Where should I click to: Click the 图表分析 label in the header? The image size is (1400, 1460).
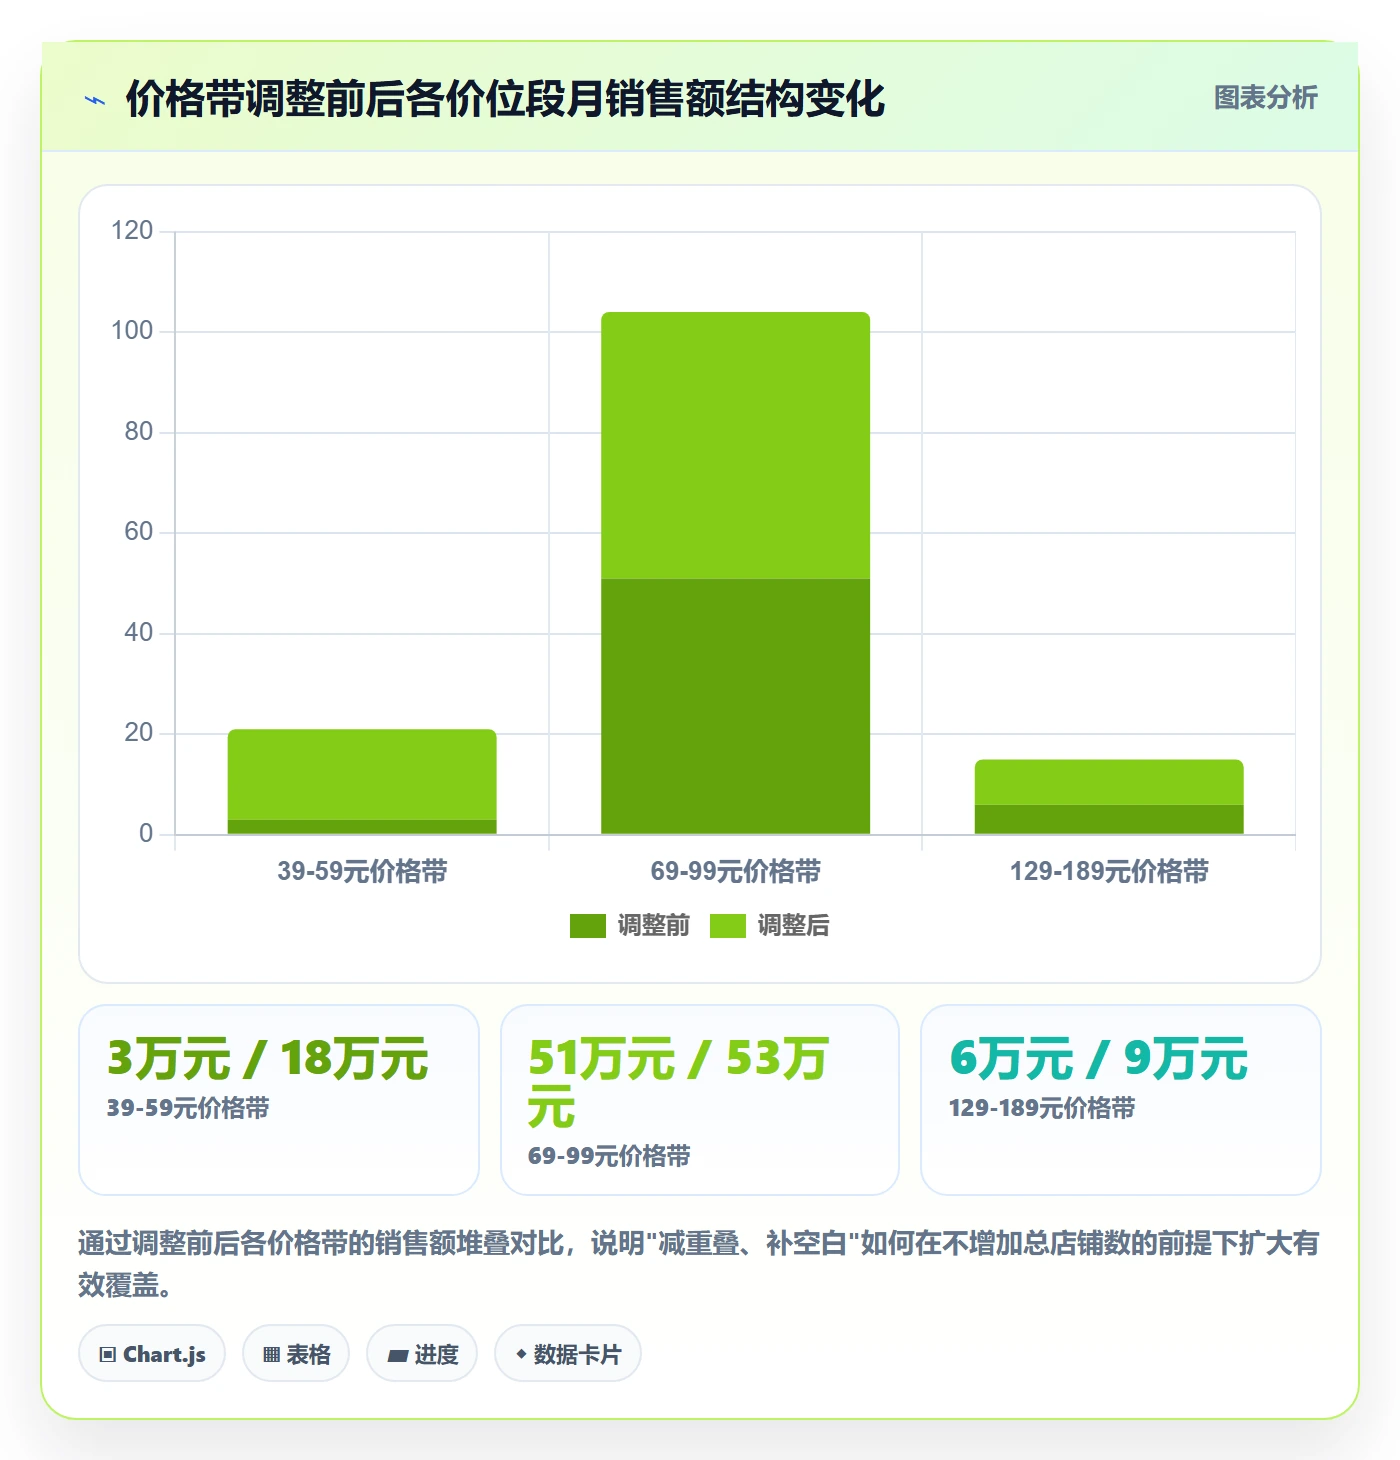click(x=1266, y=98)
